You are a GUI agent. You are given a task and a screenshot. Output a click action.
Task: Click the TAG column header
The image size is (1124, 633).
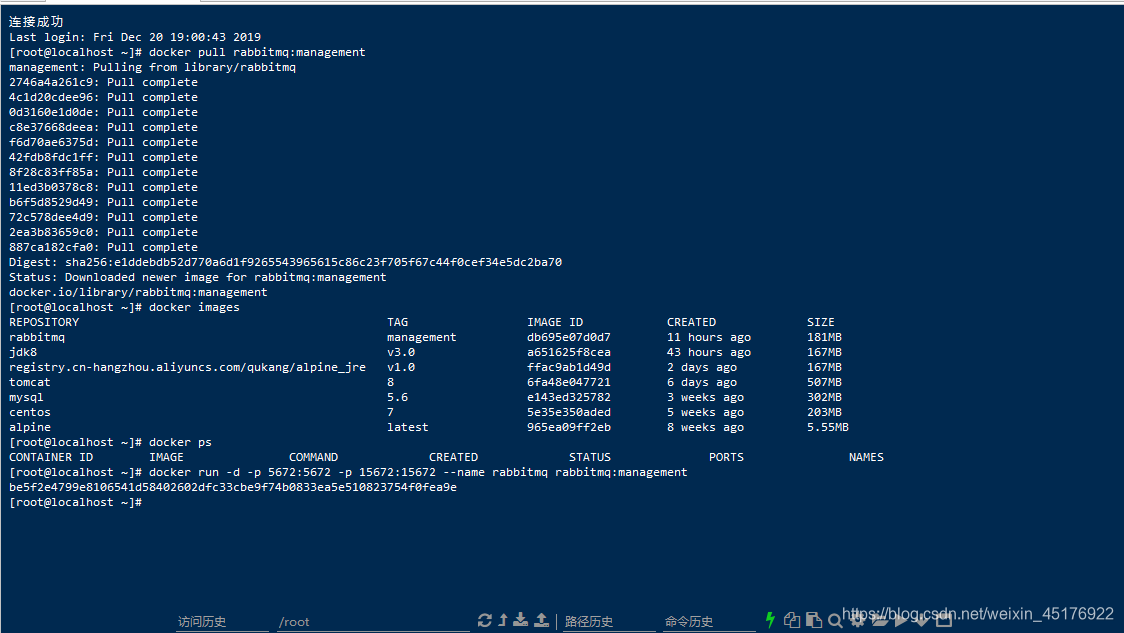[397, 323]
